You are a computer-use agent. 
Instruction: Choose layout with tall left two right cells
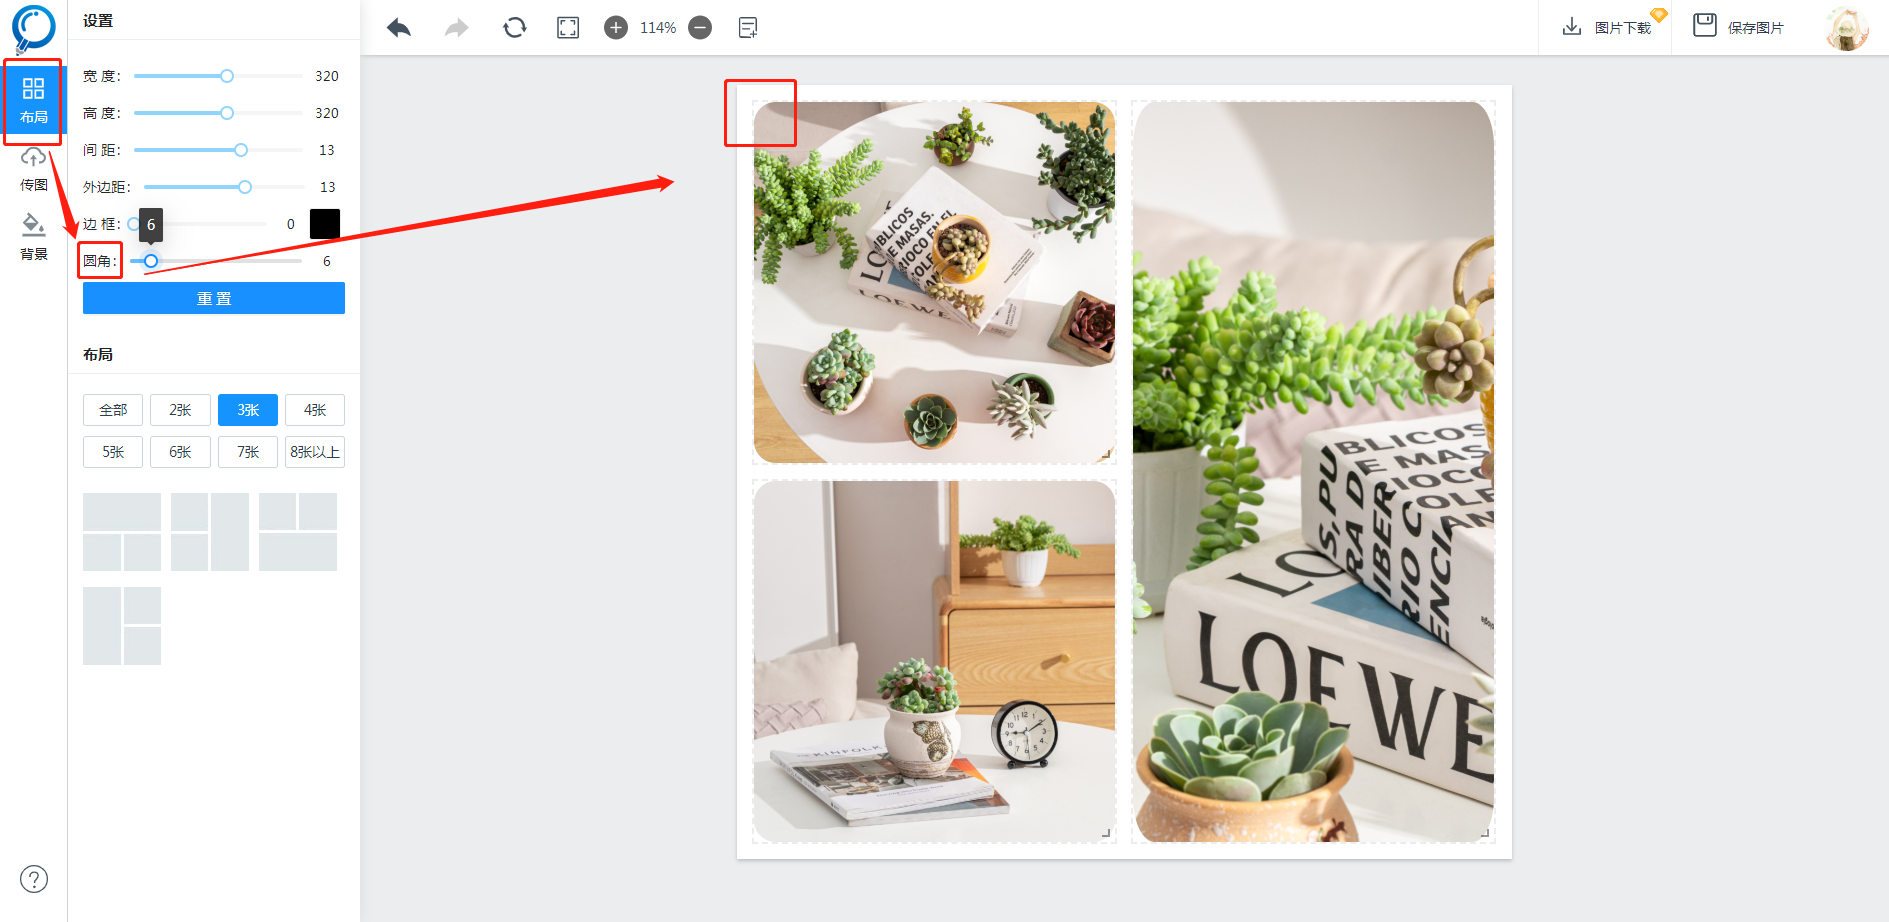point(122,626)
